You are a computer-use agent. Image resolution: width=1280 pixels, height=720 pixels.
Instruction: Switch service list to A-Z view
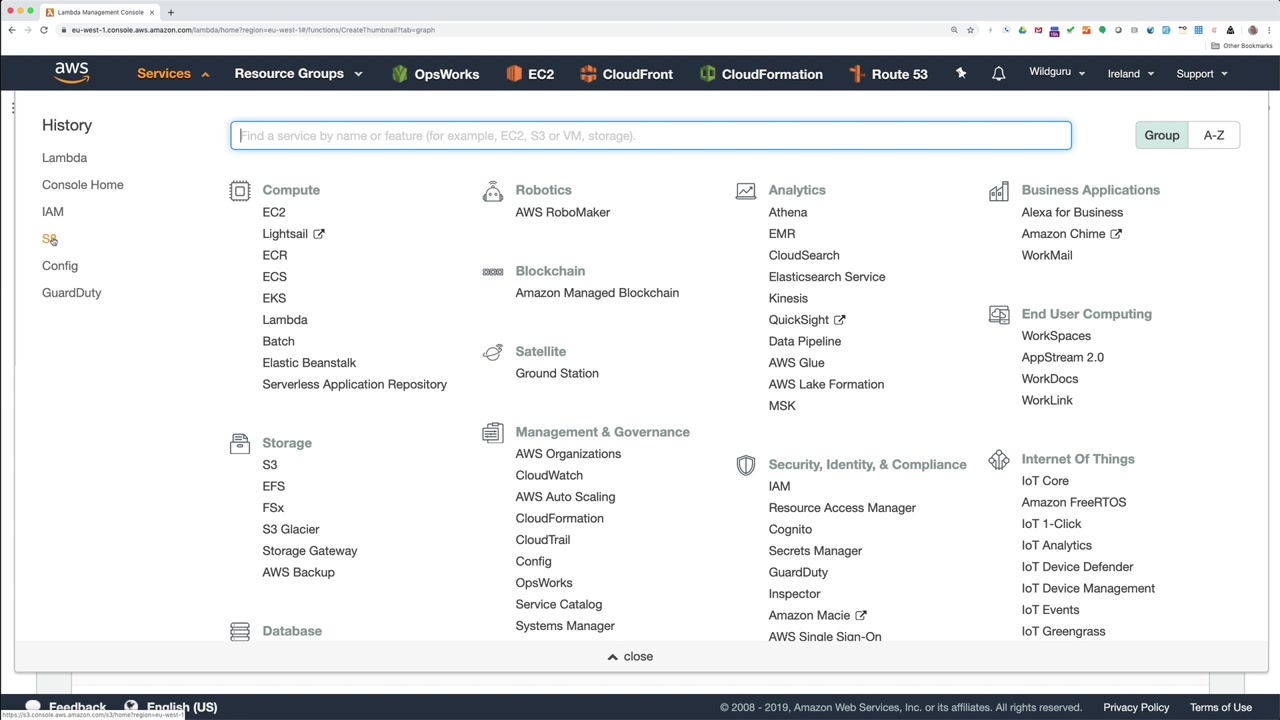point(1213,135)
